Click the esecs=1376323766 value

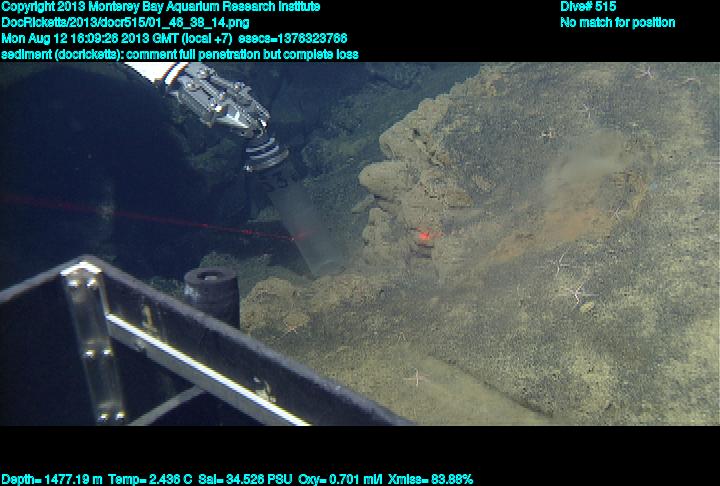coord(293,38)
